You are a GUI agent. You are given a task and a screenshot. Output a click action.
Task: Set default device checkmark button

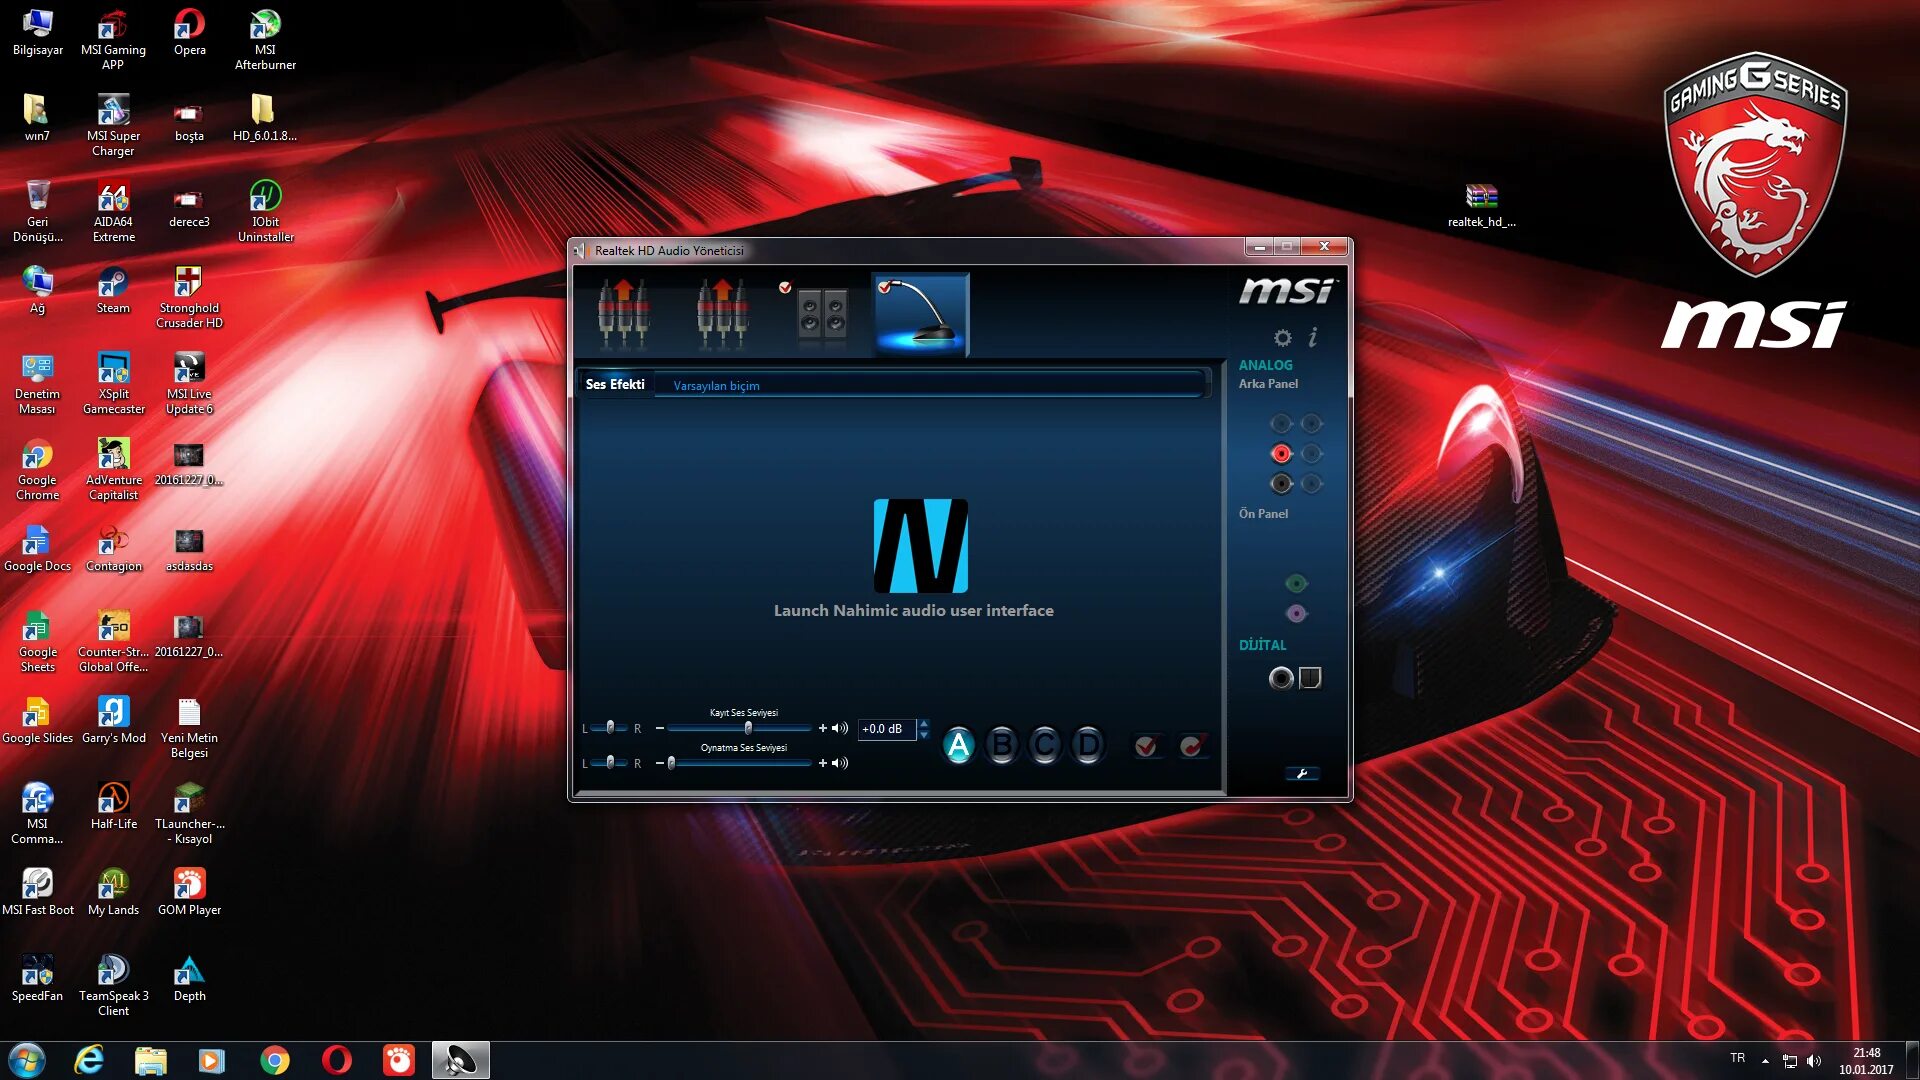1147,746
